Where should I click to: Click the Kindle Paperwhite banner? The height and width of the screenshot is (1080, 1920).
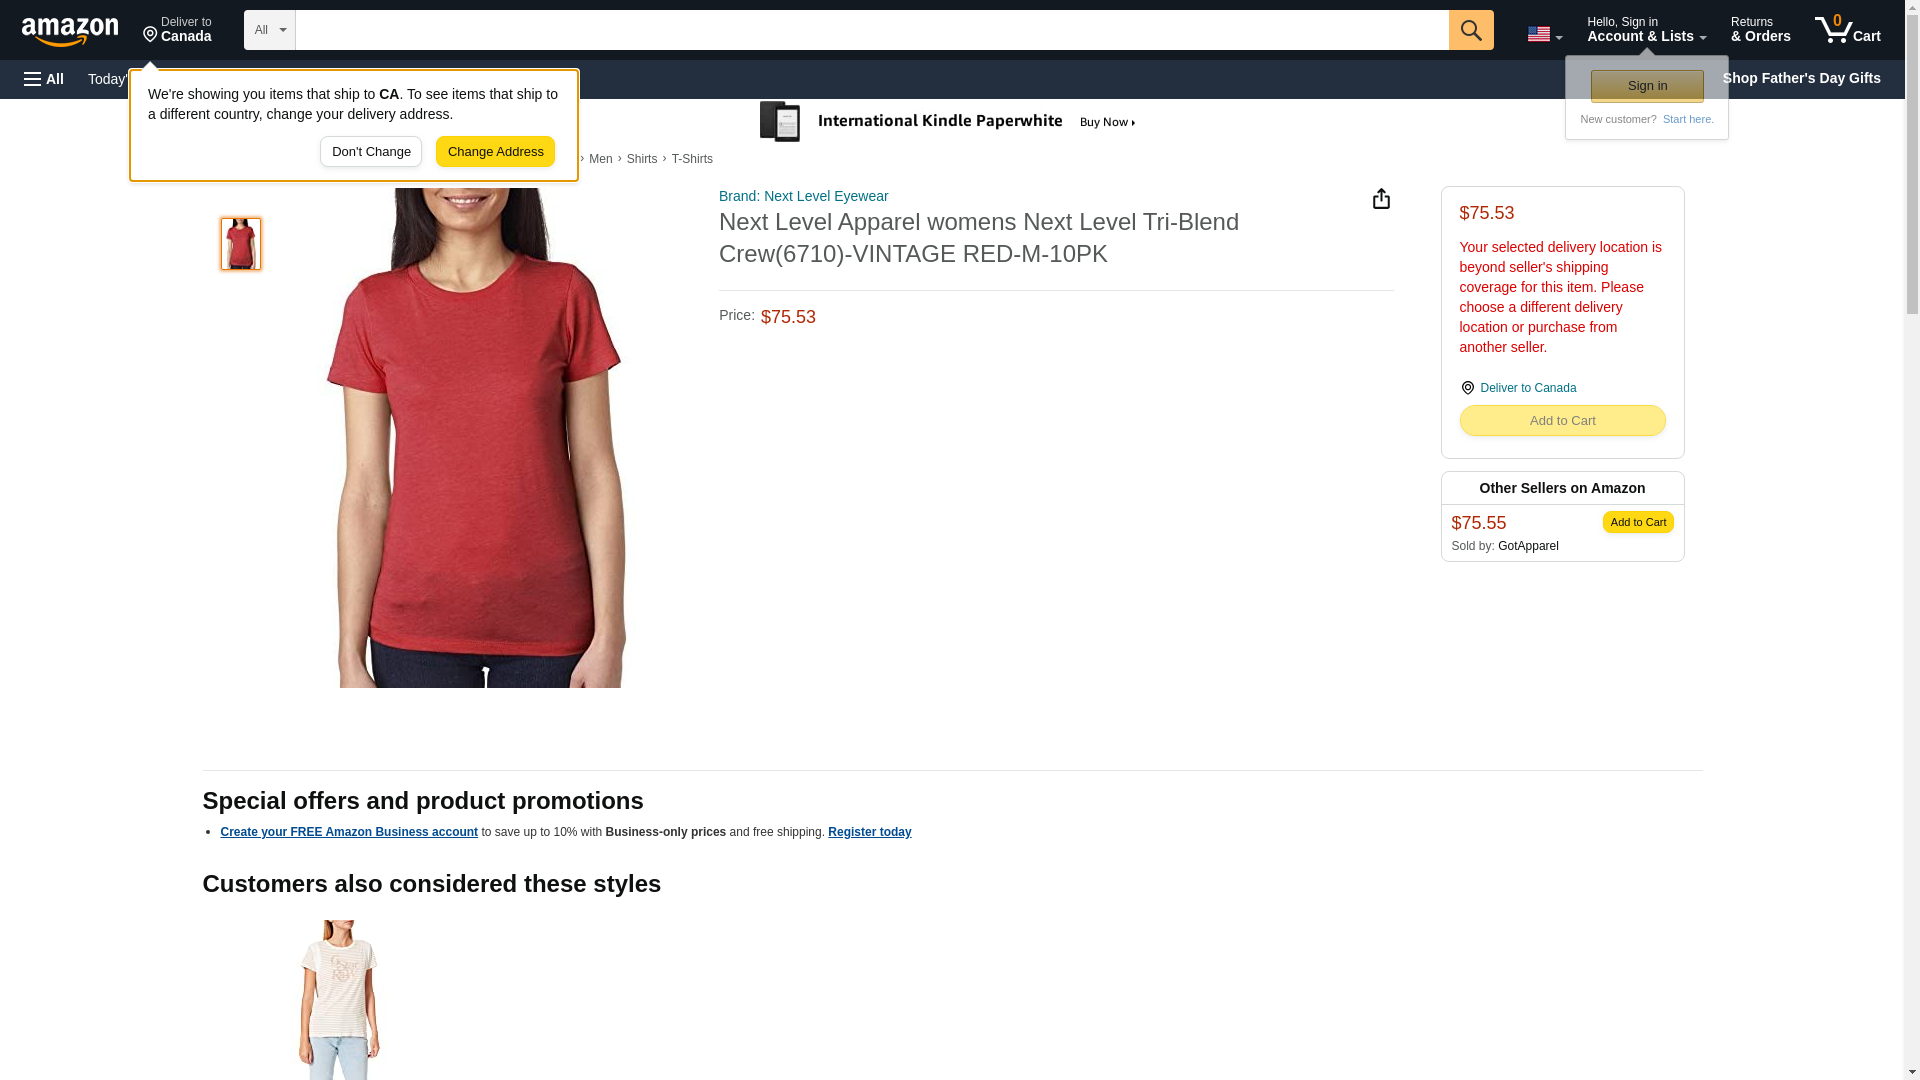point(948,122)
